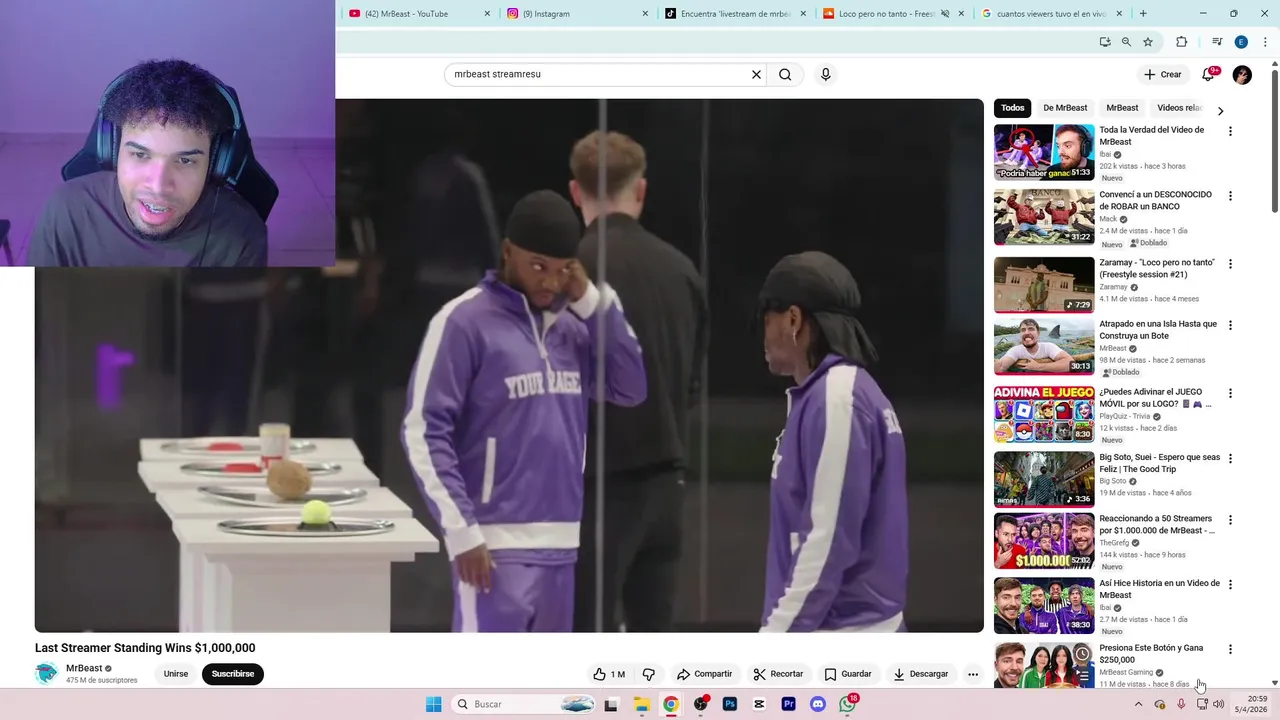Close the MrBeast YouTube tab
The image size is (1280, 720).
coord(487,14)
